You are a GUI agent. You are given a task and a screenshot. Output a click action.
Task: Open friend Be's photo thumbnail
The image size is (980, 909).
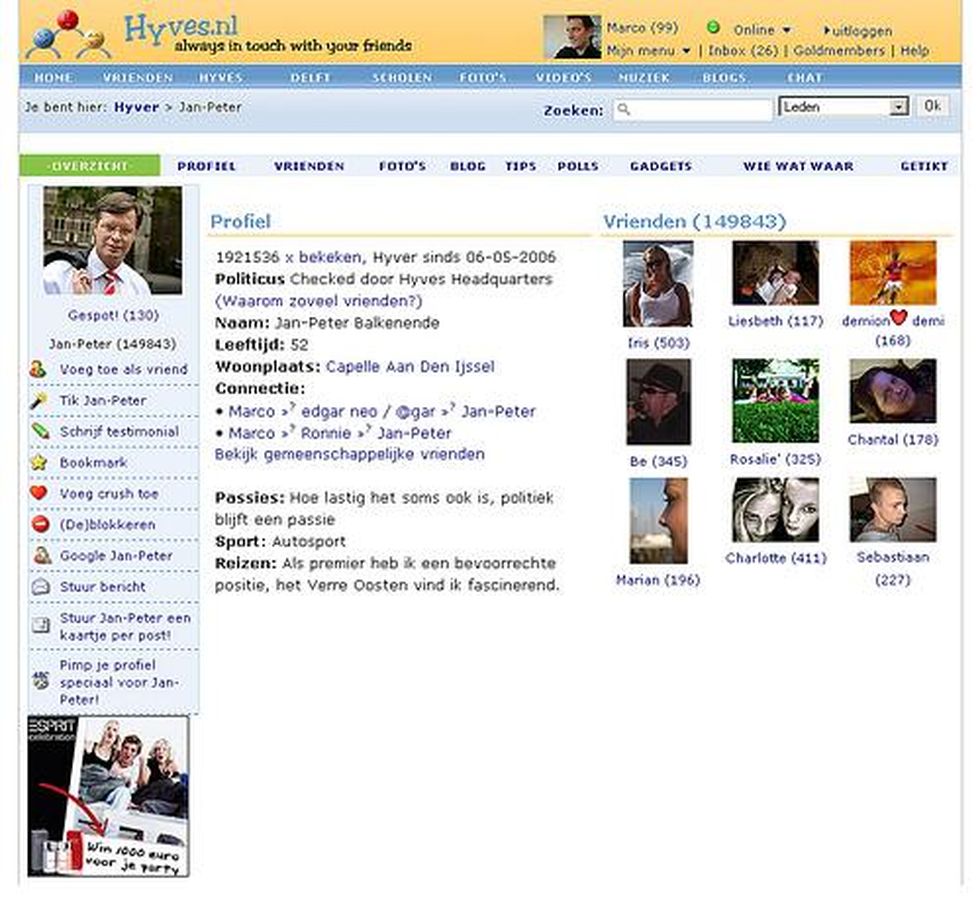pyautogui.click(x=658, y=402)
